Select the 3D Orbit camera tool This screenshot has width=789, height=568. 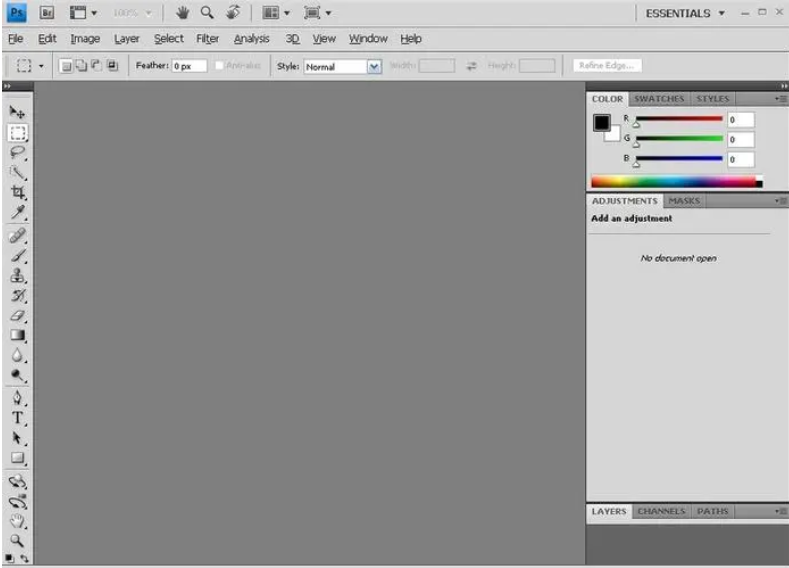(x=18, y=502)
